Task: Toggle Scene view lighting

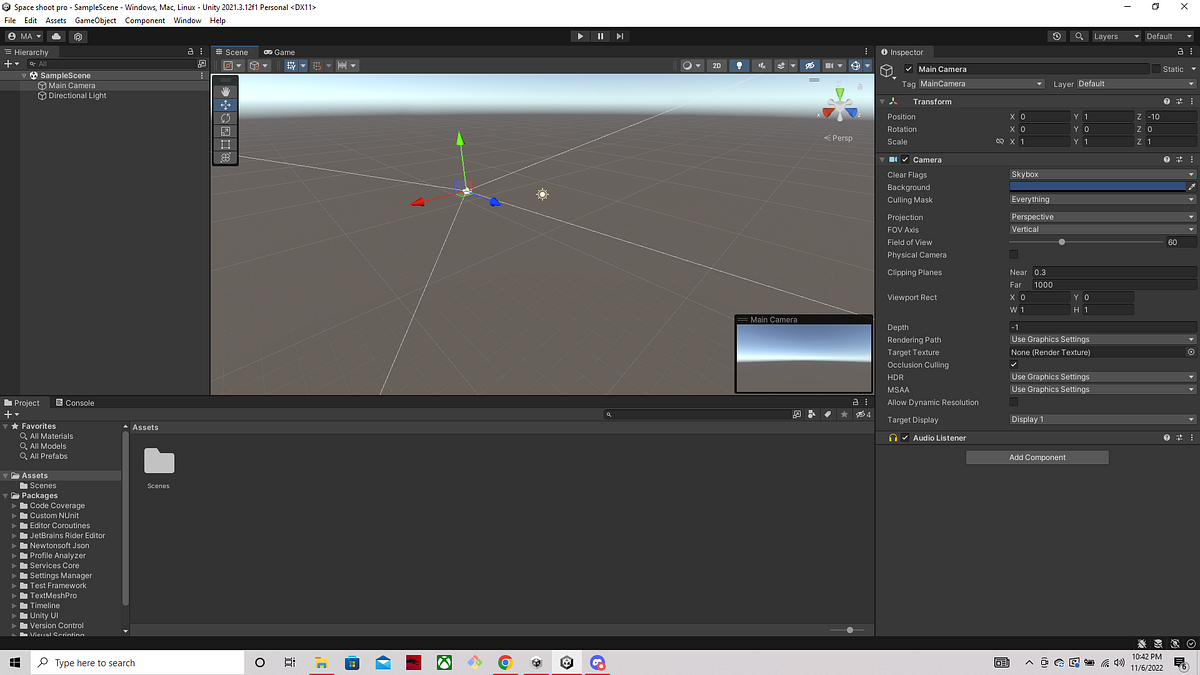Action: coord(740,65)
